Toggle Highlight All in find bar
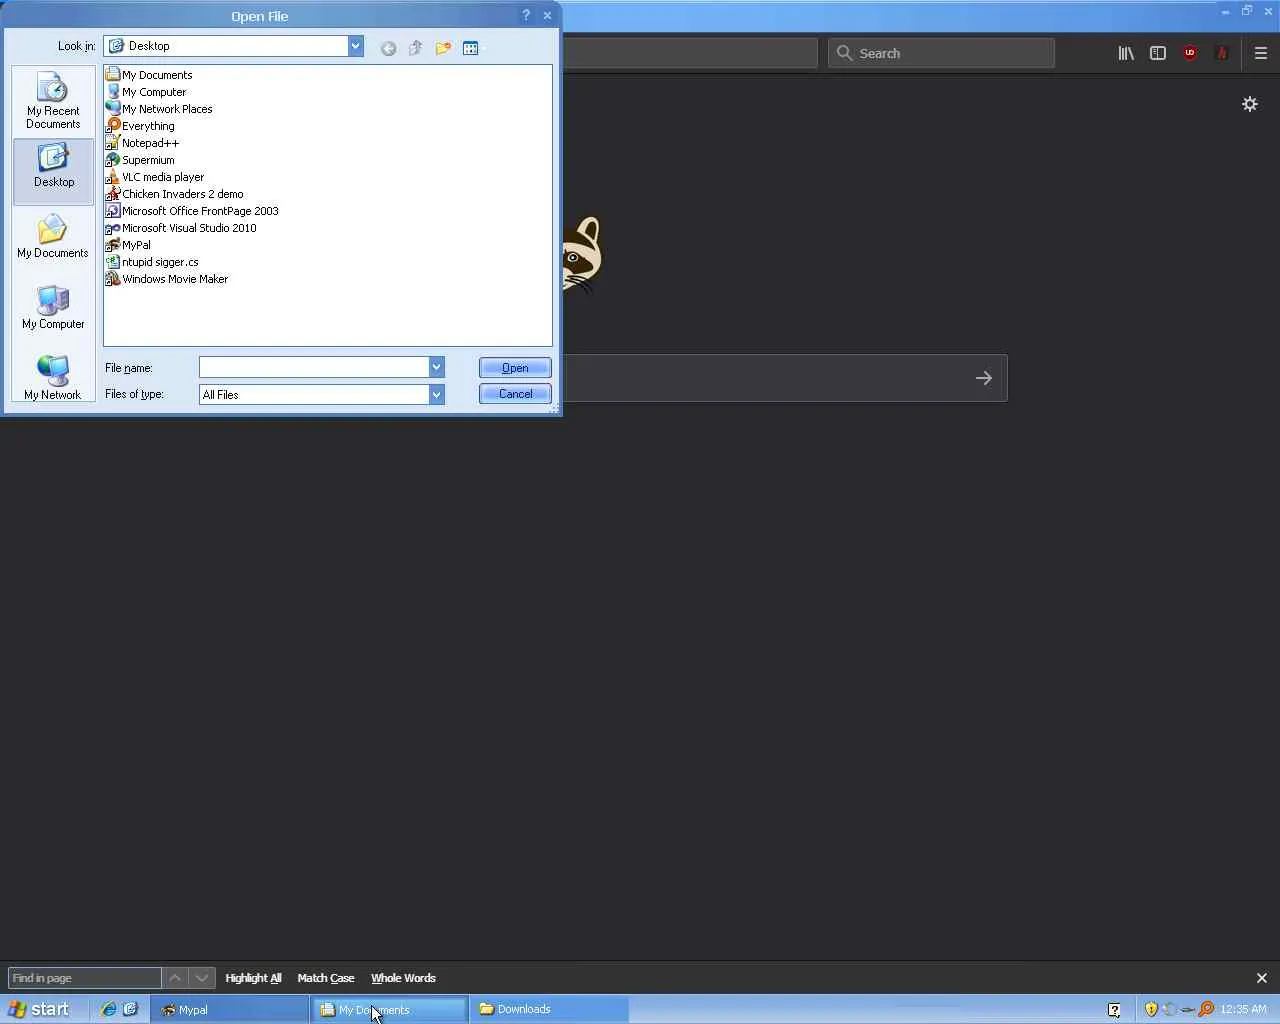The height and width of the screenshot is (1024, 1280). coord(253,978)
